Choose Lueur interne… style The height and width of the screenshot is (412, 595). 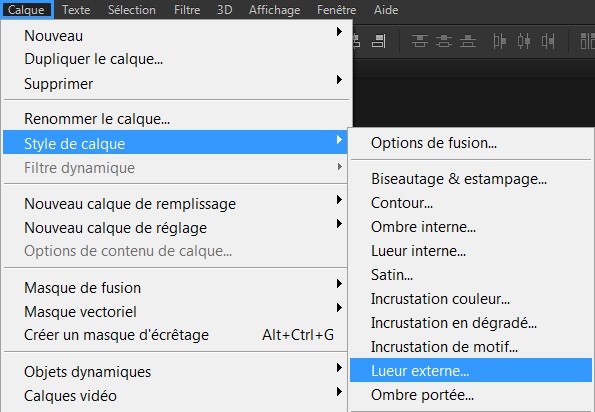[x=471, y=251]
